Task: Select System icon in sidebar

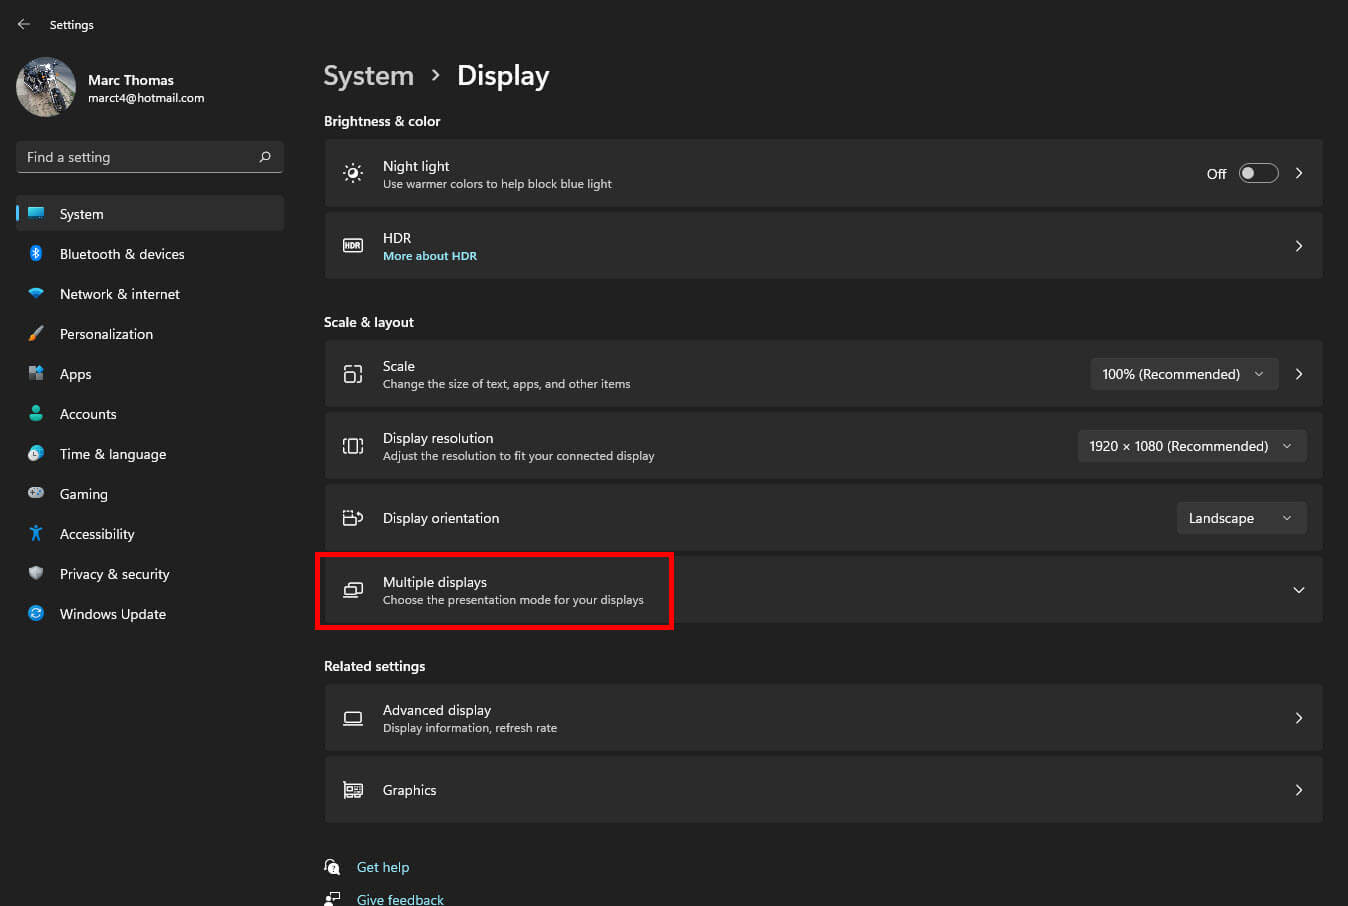Action: (x=36, y=214)
